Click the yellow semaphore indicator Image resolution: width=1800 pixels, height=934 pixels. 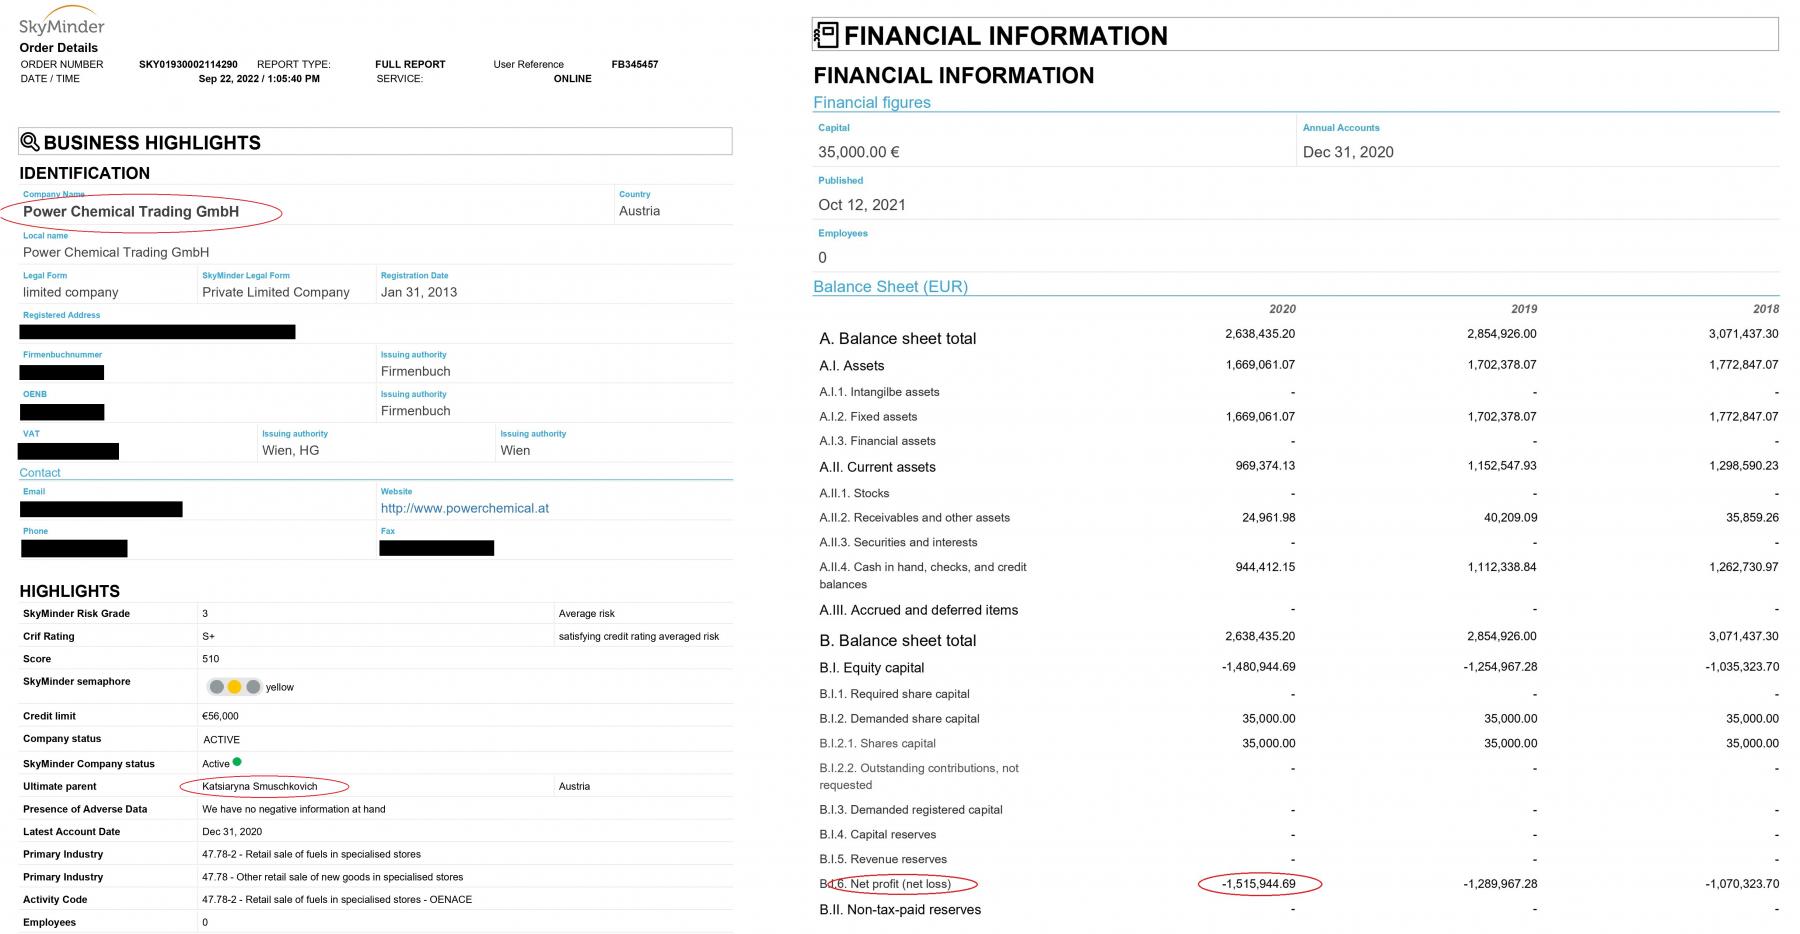[x=234, y=687]
